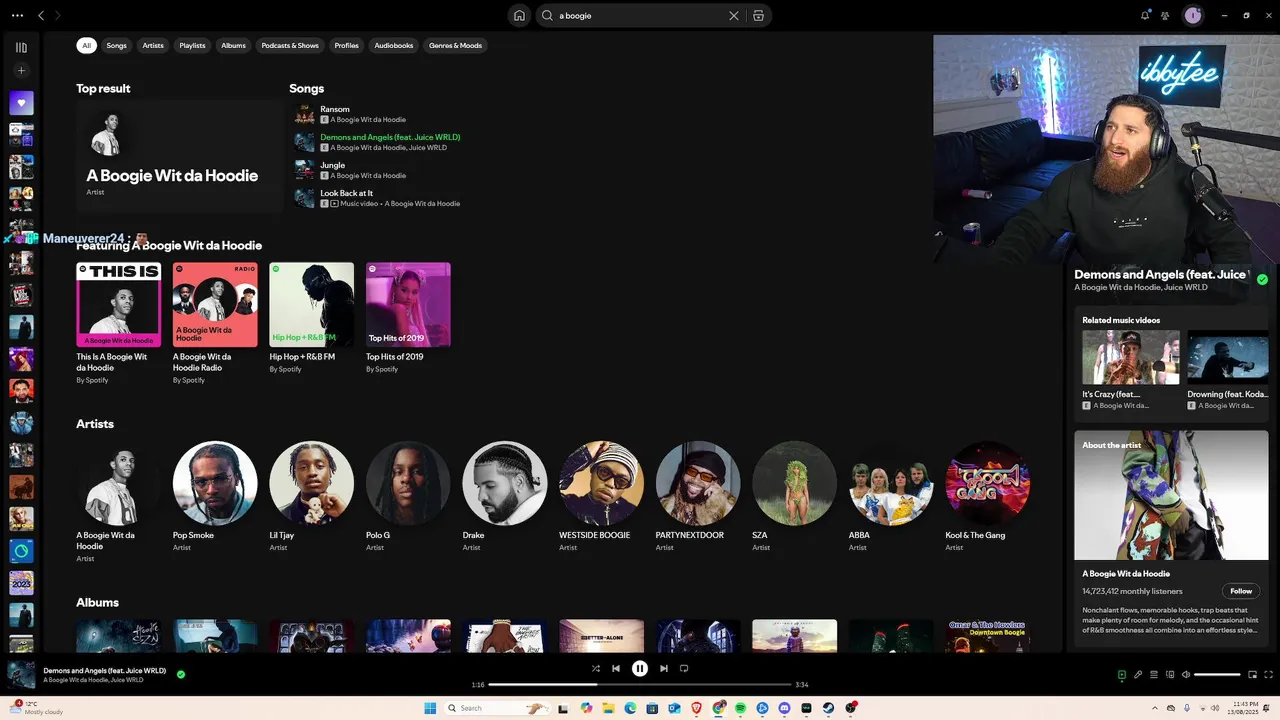Play the song Ransom
The height and width of the screenshot is (720, 1280).
(x=304, y=114)
